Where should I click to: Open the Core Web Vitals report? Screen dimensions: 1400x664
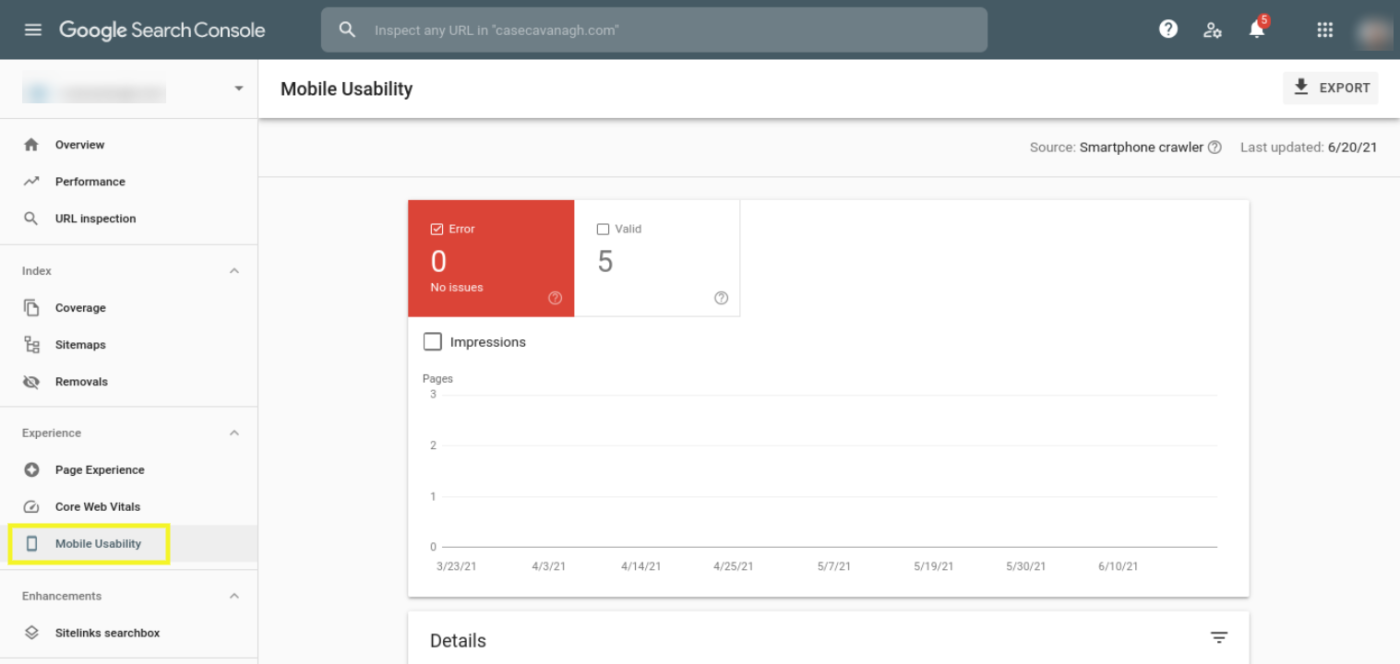99,507
